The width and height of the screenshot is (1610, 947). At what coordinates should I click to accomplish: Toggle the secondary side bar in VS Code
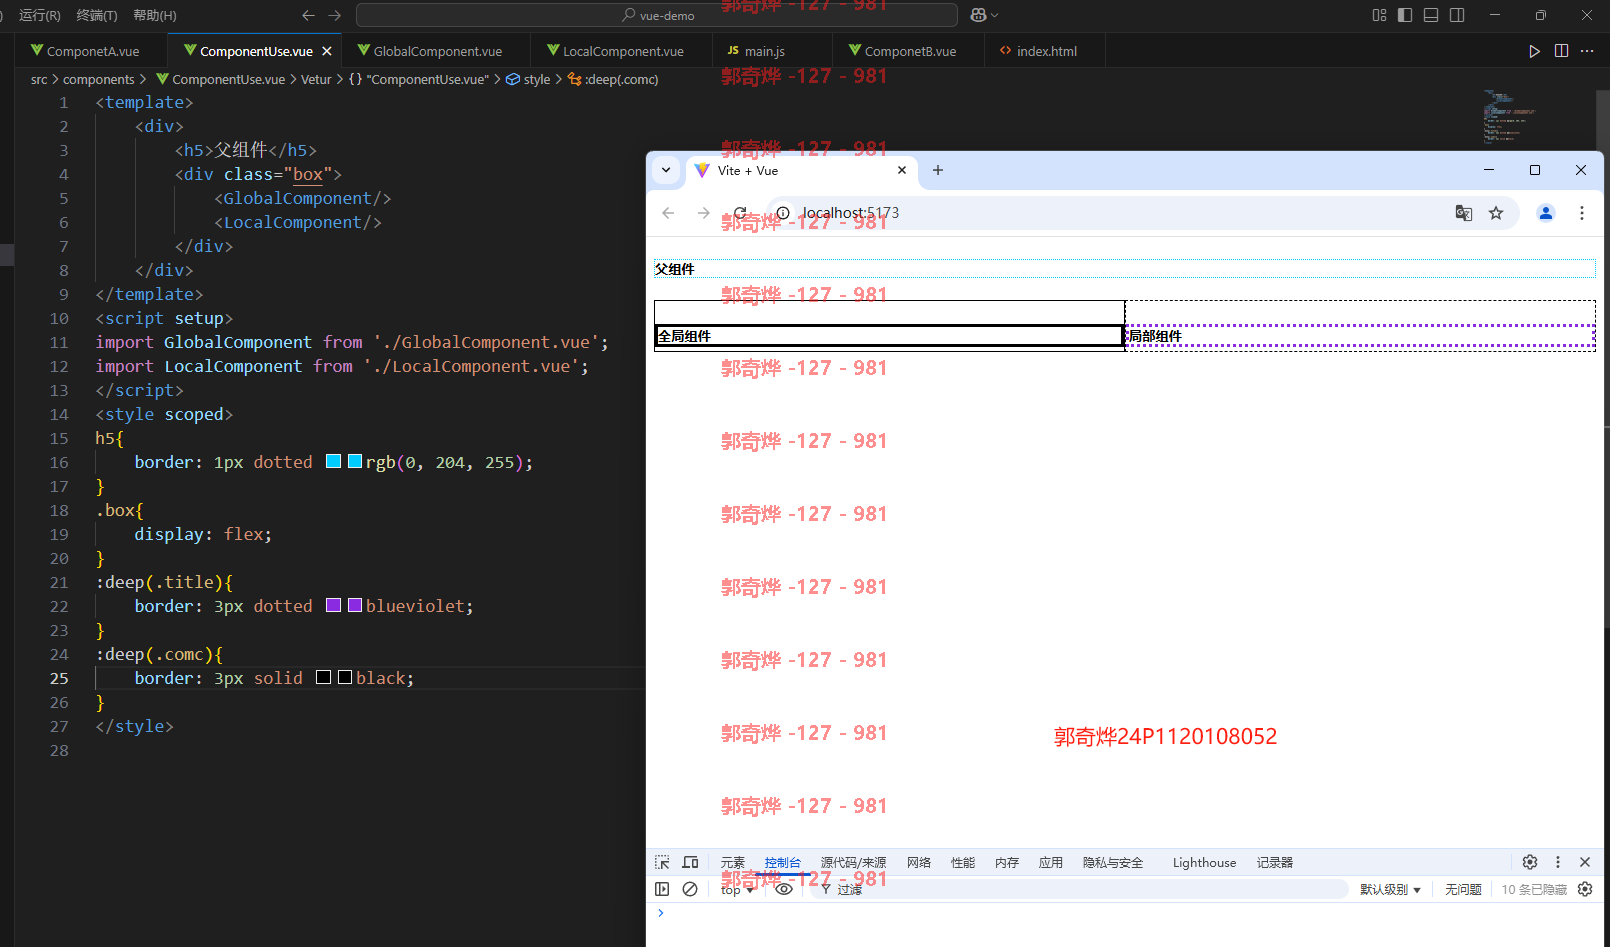[x=1457, y=15]
